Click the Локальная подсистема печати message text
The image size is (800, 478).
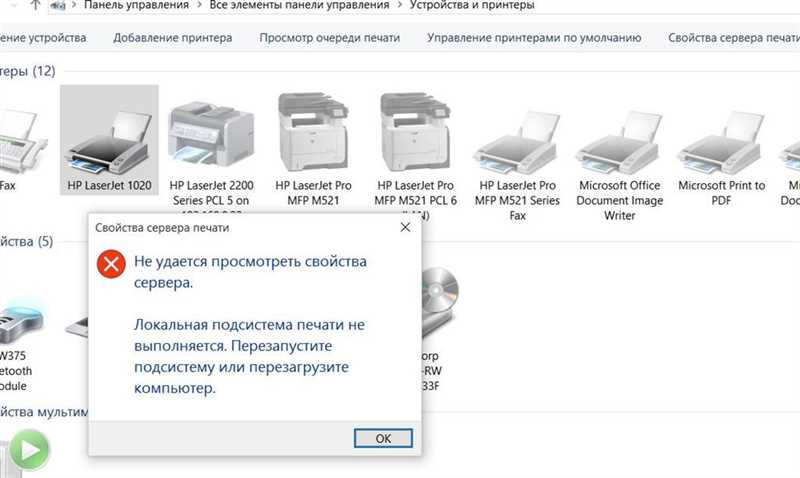[x=249, y=356]
